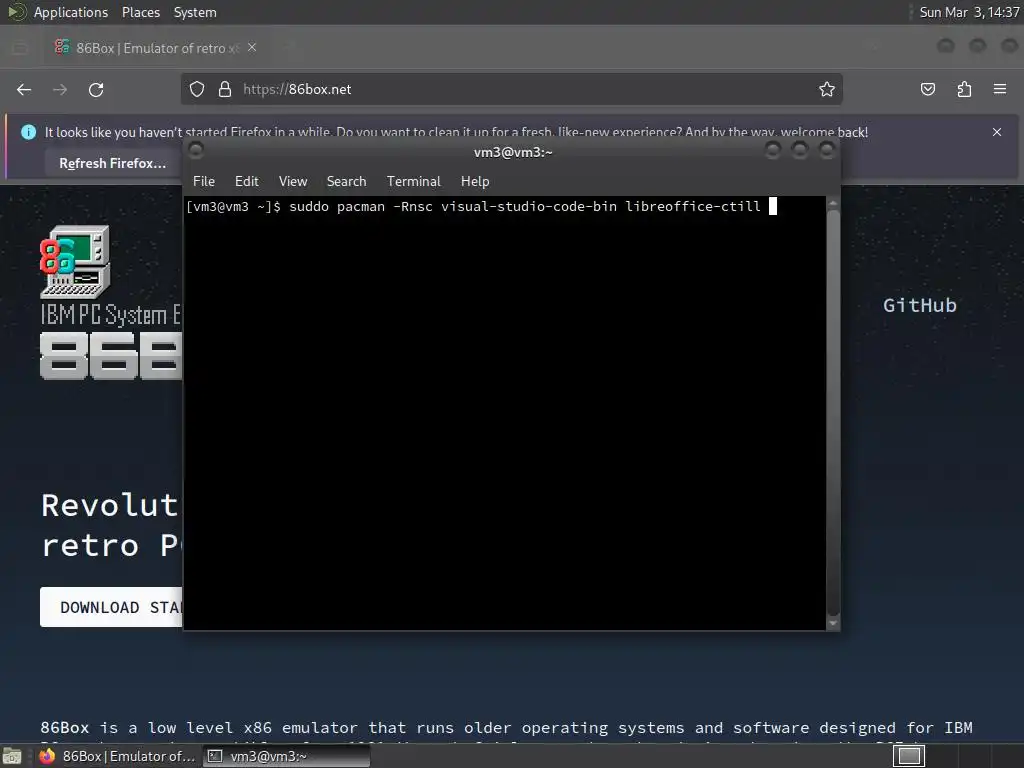Click the 86box.net URL address field

pyautogui.click(x=511, y=89)
